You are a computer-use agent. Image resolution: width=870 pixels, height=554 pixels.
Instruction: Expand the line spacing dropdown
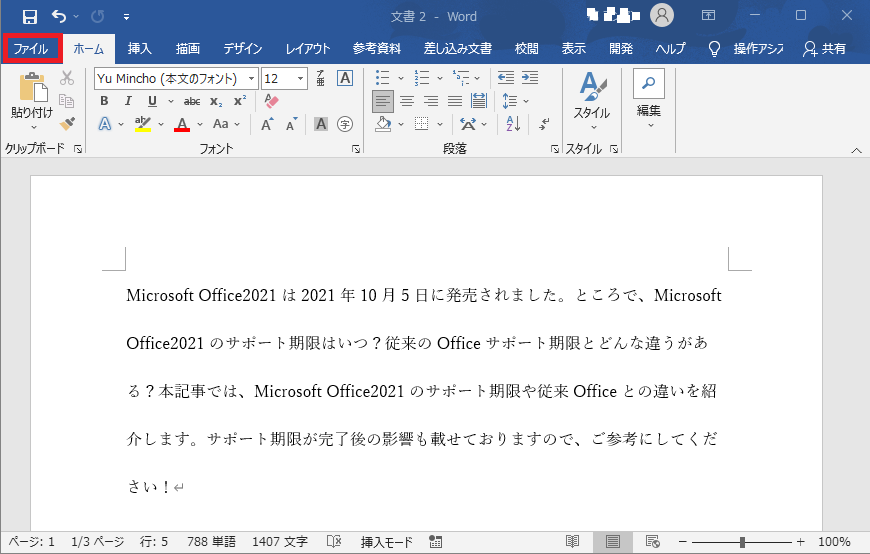coord(526,101)
